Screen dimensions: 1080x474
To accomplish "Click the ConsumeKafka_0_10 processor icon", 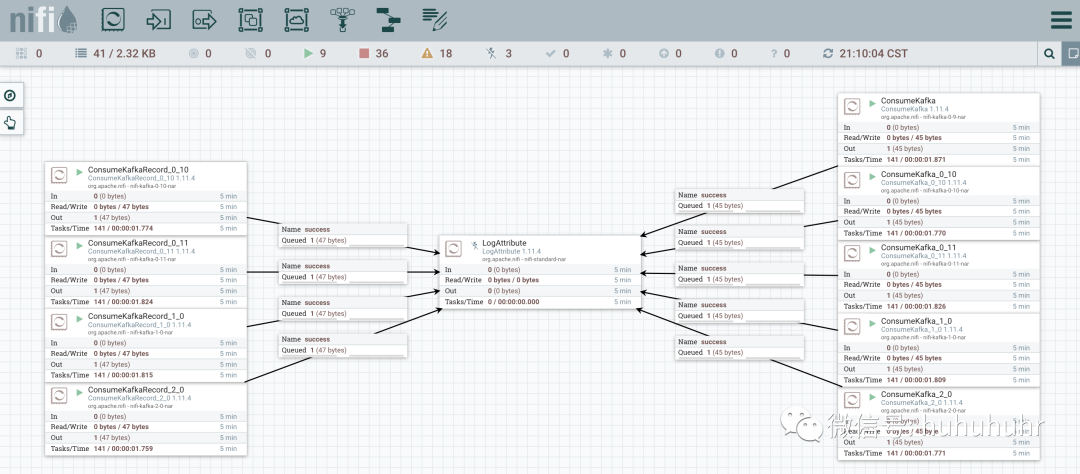I will click(x=852, y=180).
